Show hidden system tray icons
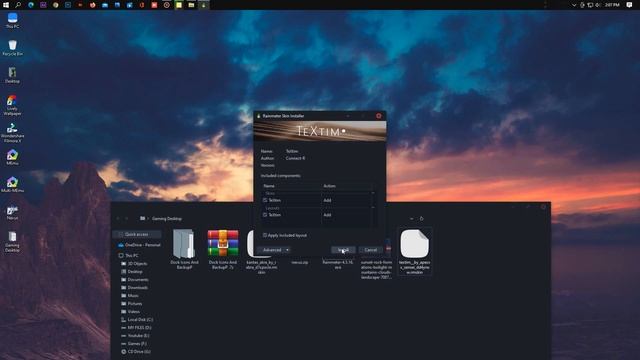 (x=574, y=5)
